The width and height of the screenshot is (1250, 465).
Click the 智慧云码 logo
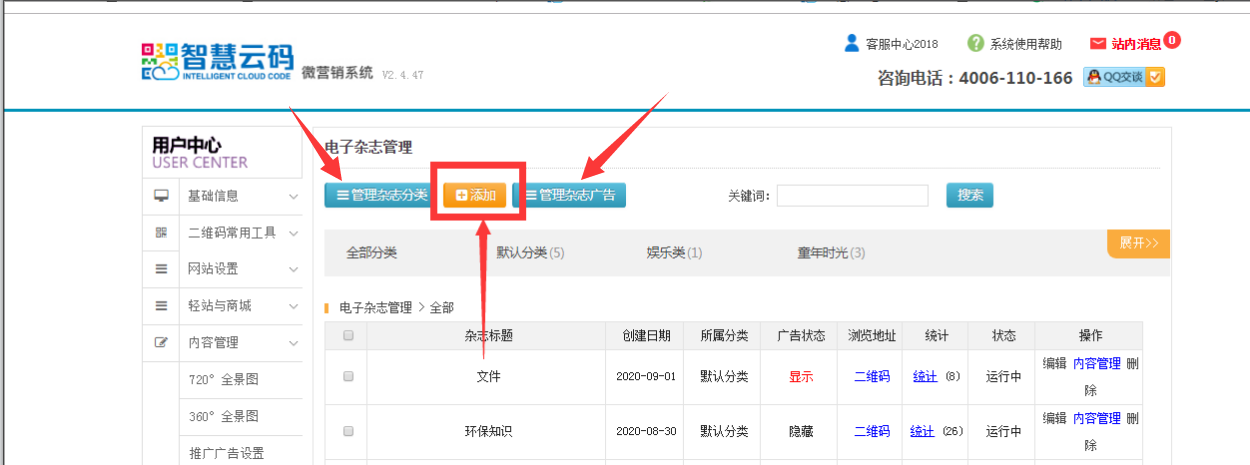[x=217, y=62]
